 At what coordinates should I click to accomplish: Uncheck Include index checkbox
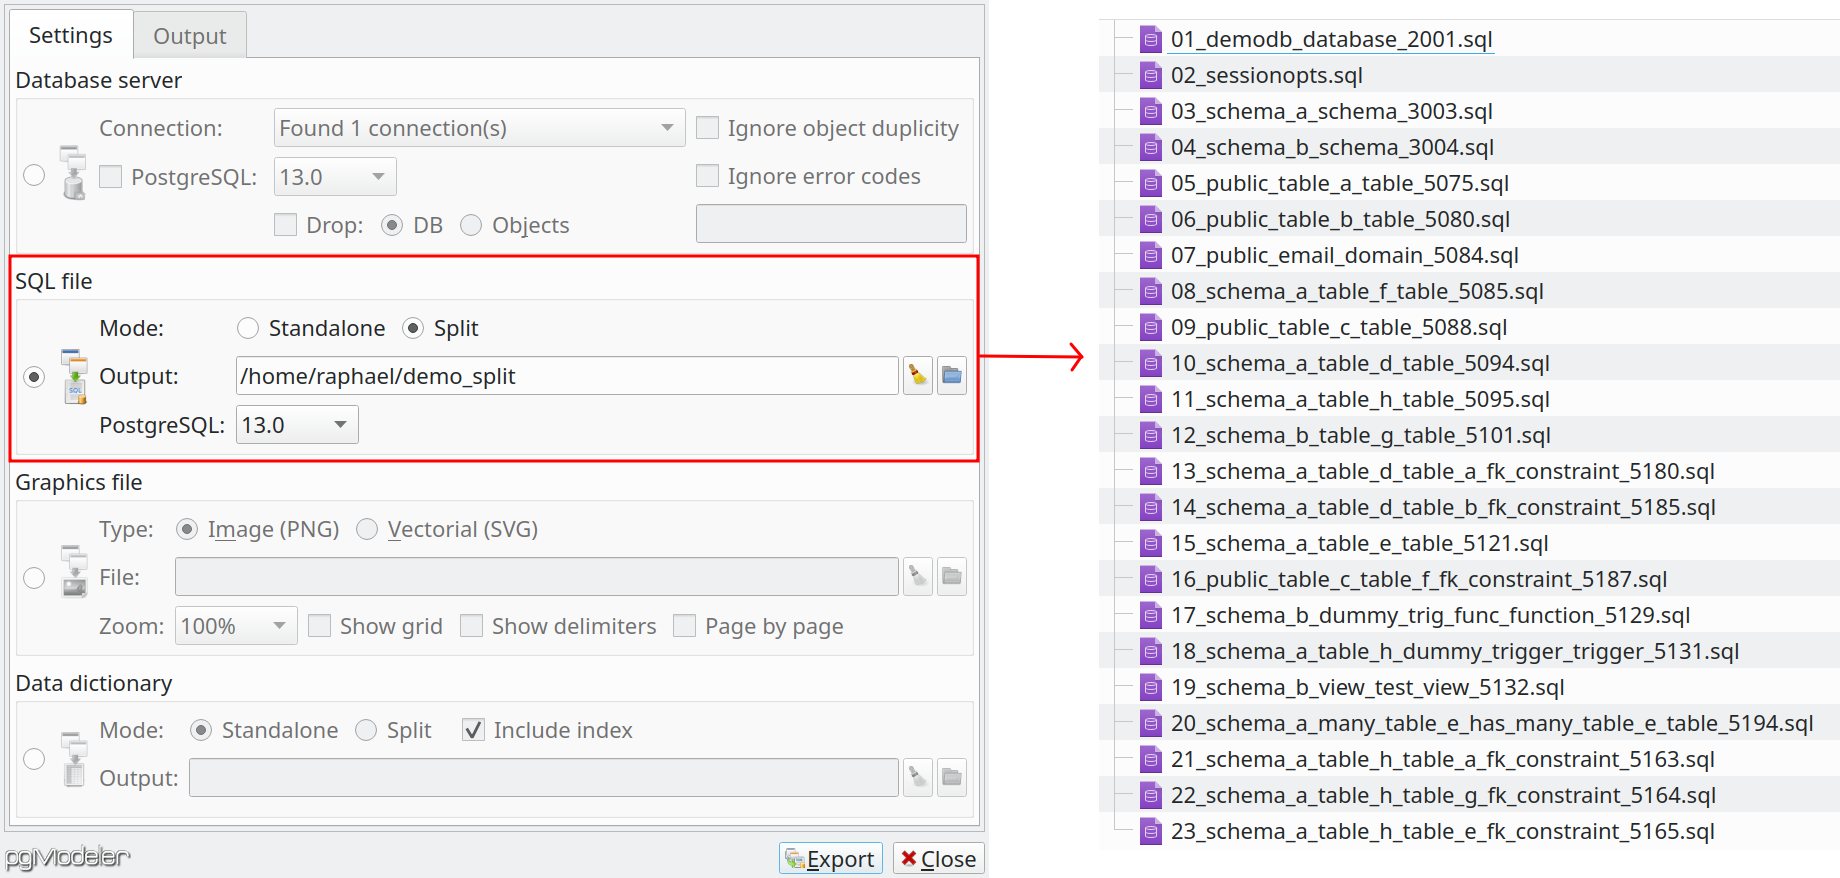[473, 730]
